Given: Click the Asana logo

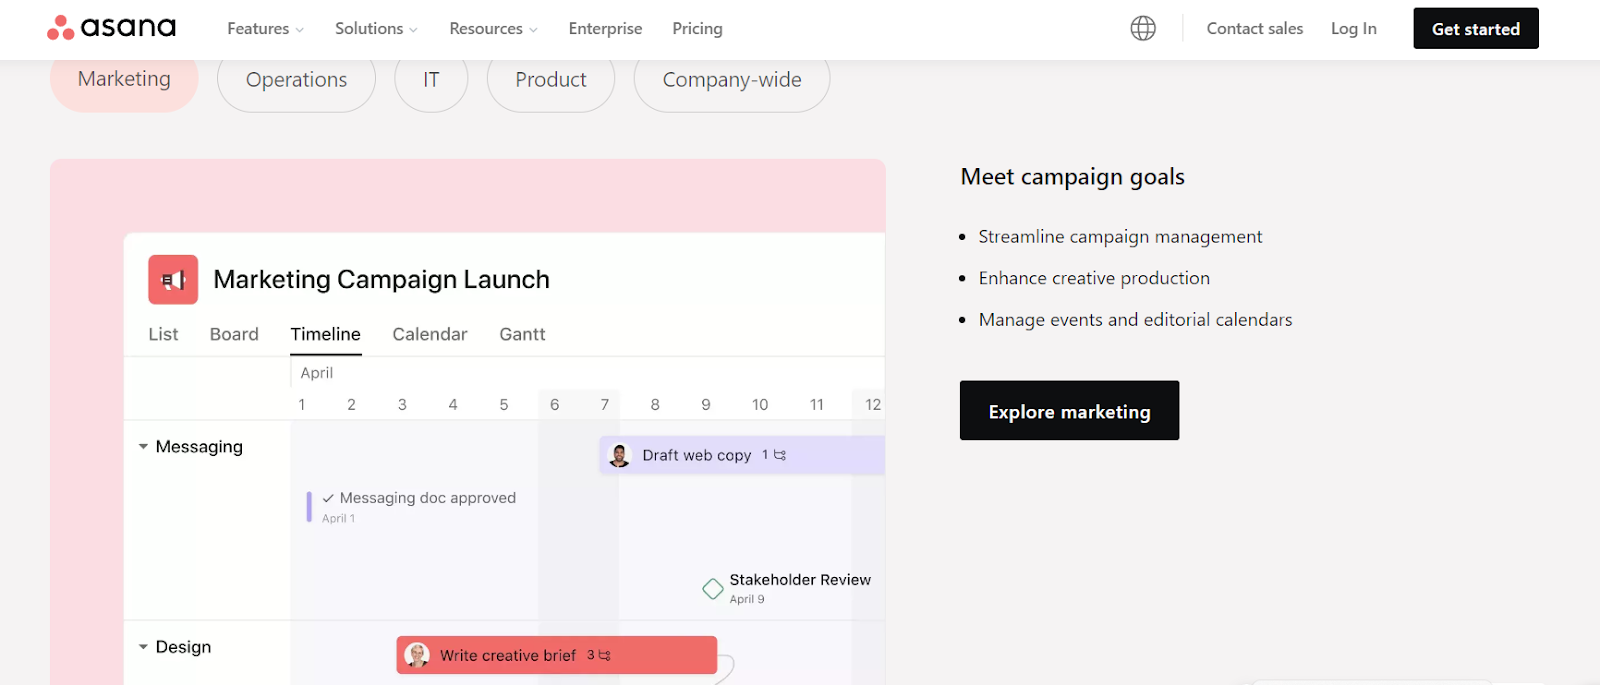Looking at the screenshot, I should pos(111,28).
